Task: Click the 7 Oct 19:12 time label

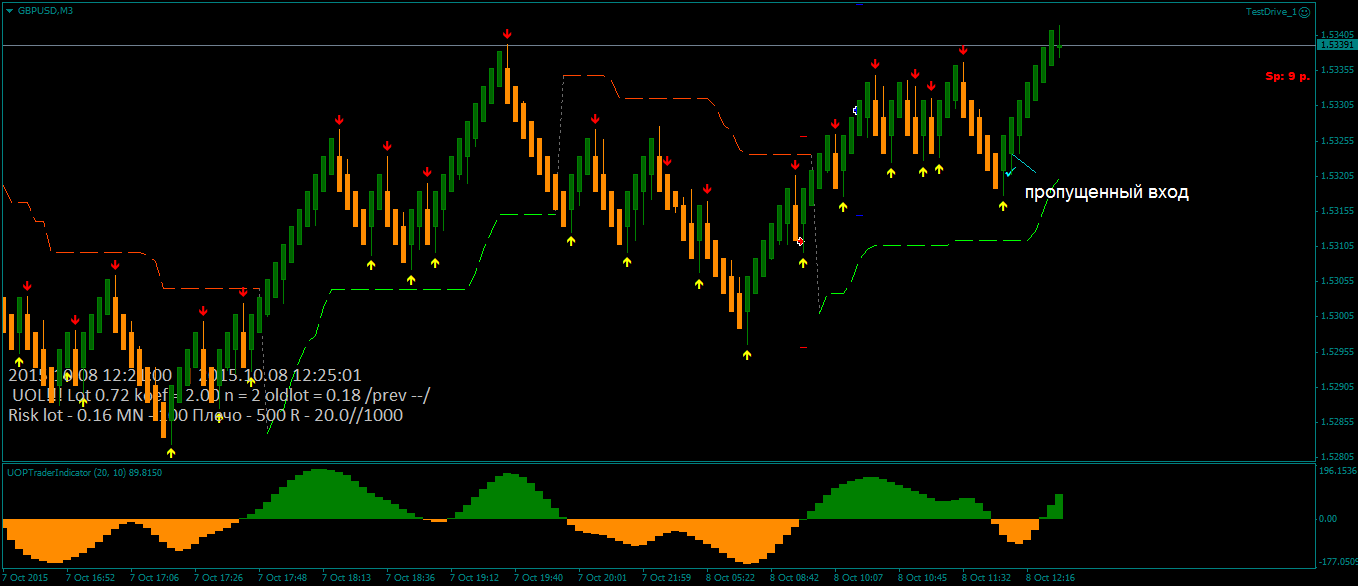Action: pos(475,577)
